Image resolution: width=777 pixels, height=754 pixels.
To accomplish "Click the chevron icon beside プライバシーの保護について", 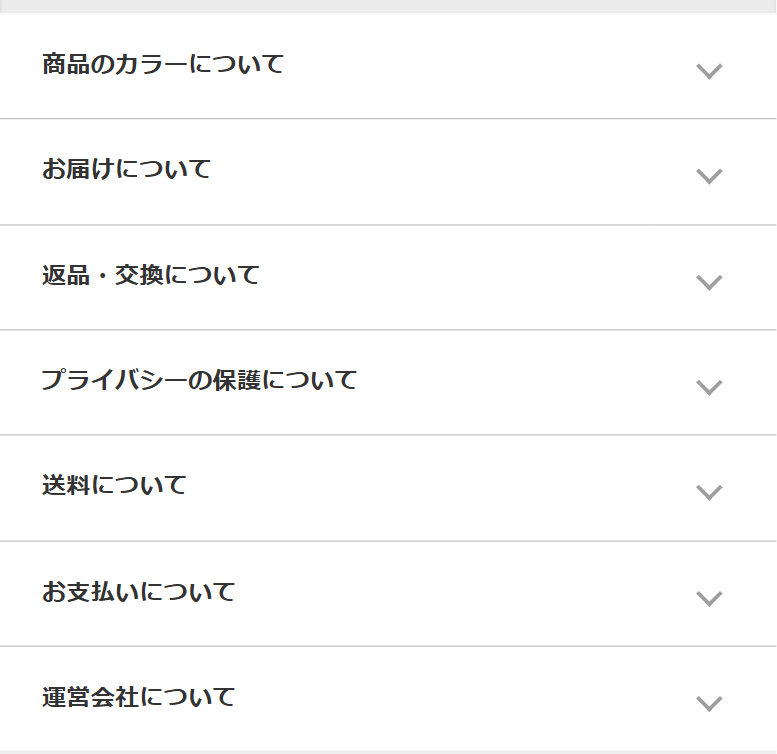I will pos(709,387).
